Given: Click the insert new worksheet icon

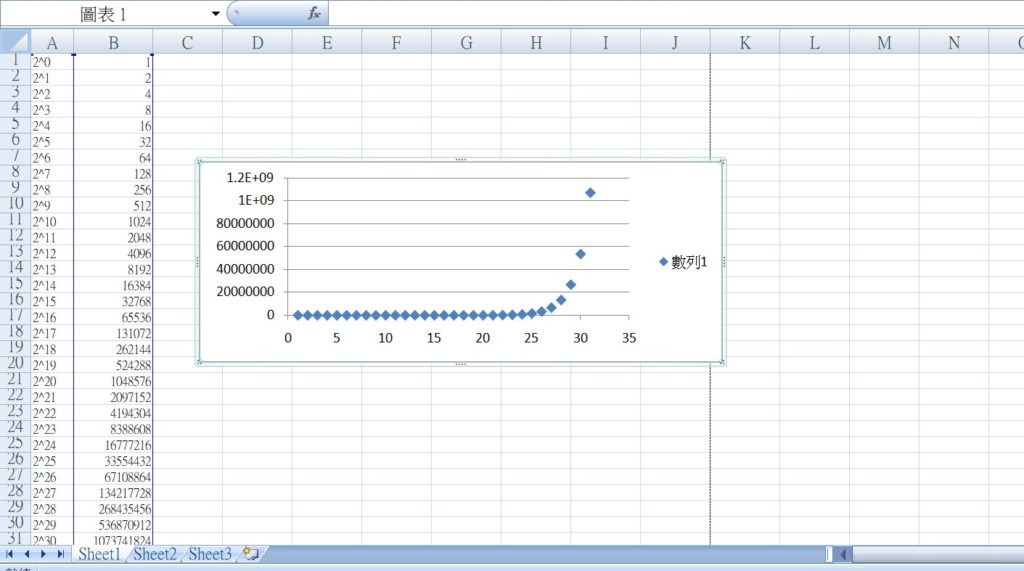Looking at the screenshot, I should point(250,554).
